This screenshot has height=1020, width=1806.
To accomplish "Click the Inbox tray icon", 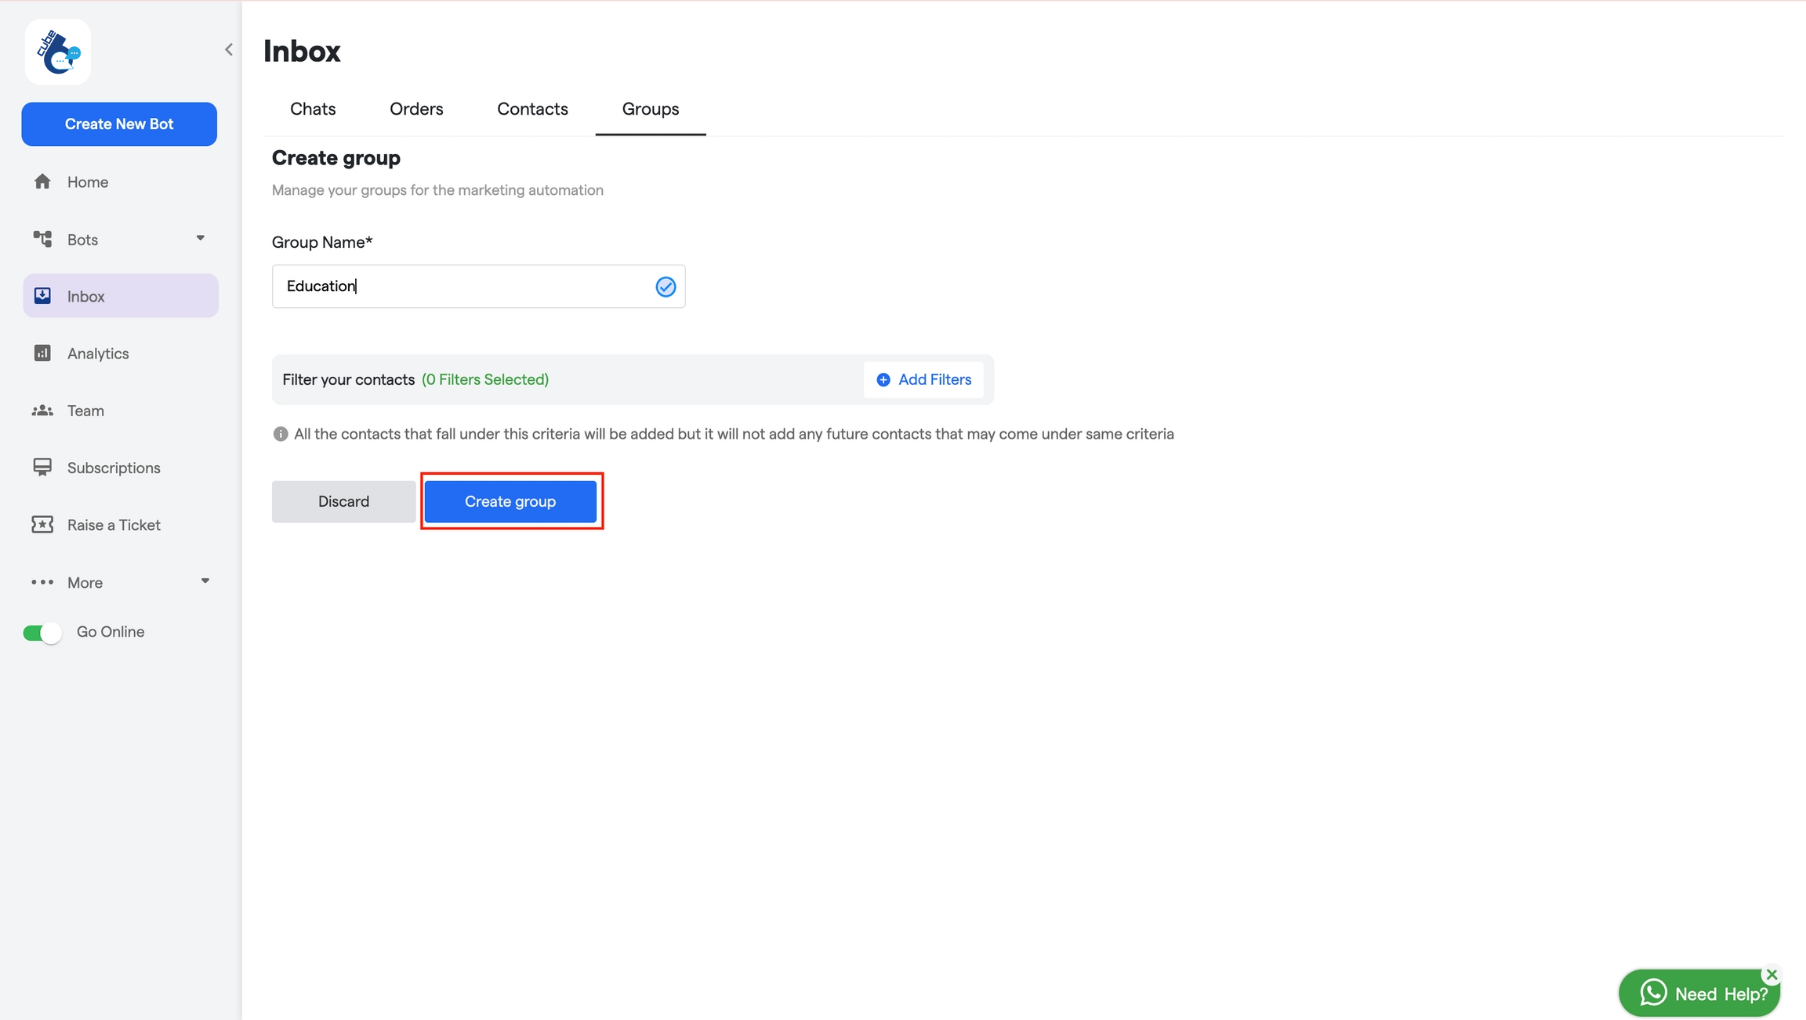I will [x=42, y=296].
